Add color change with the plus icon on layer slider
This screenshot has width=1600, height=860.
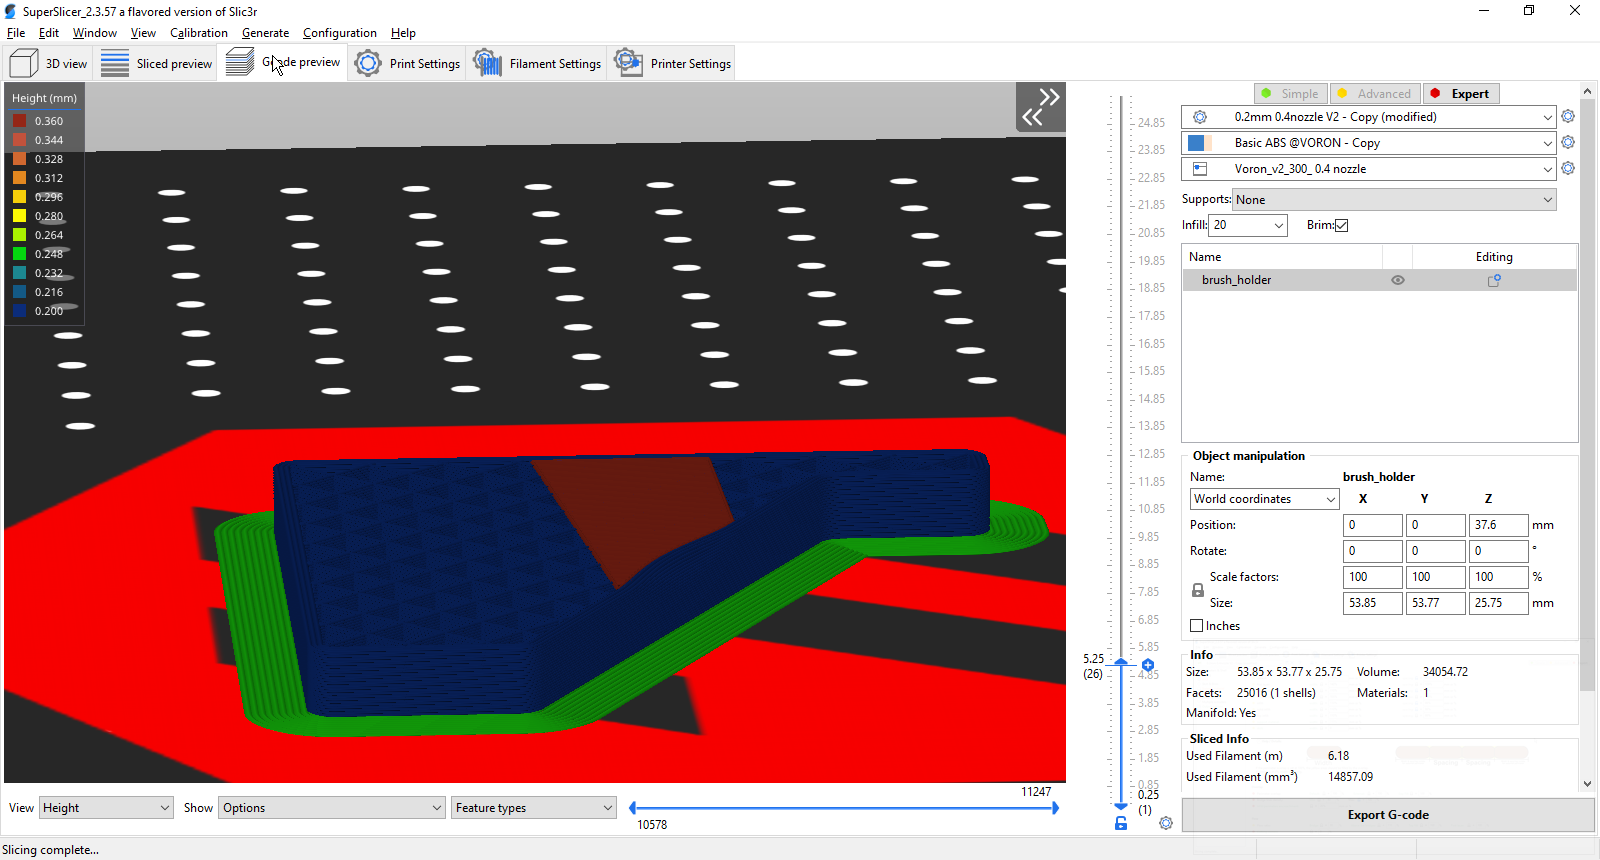tap(1148, 665)
